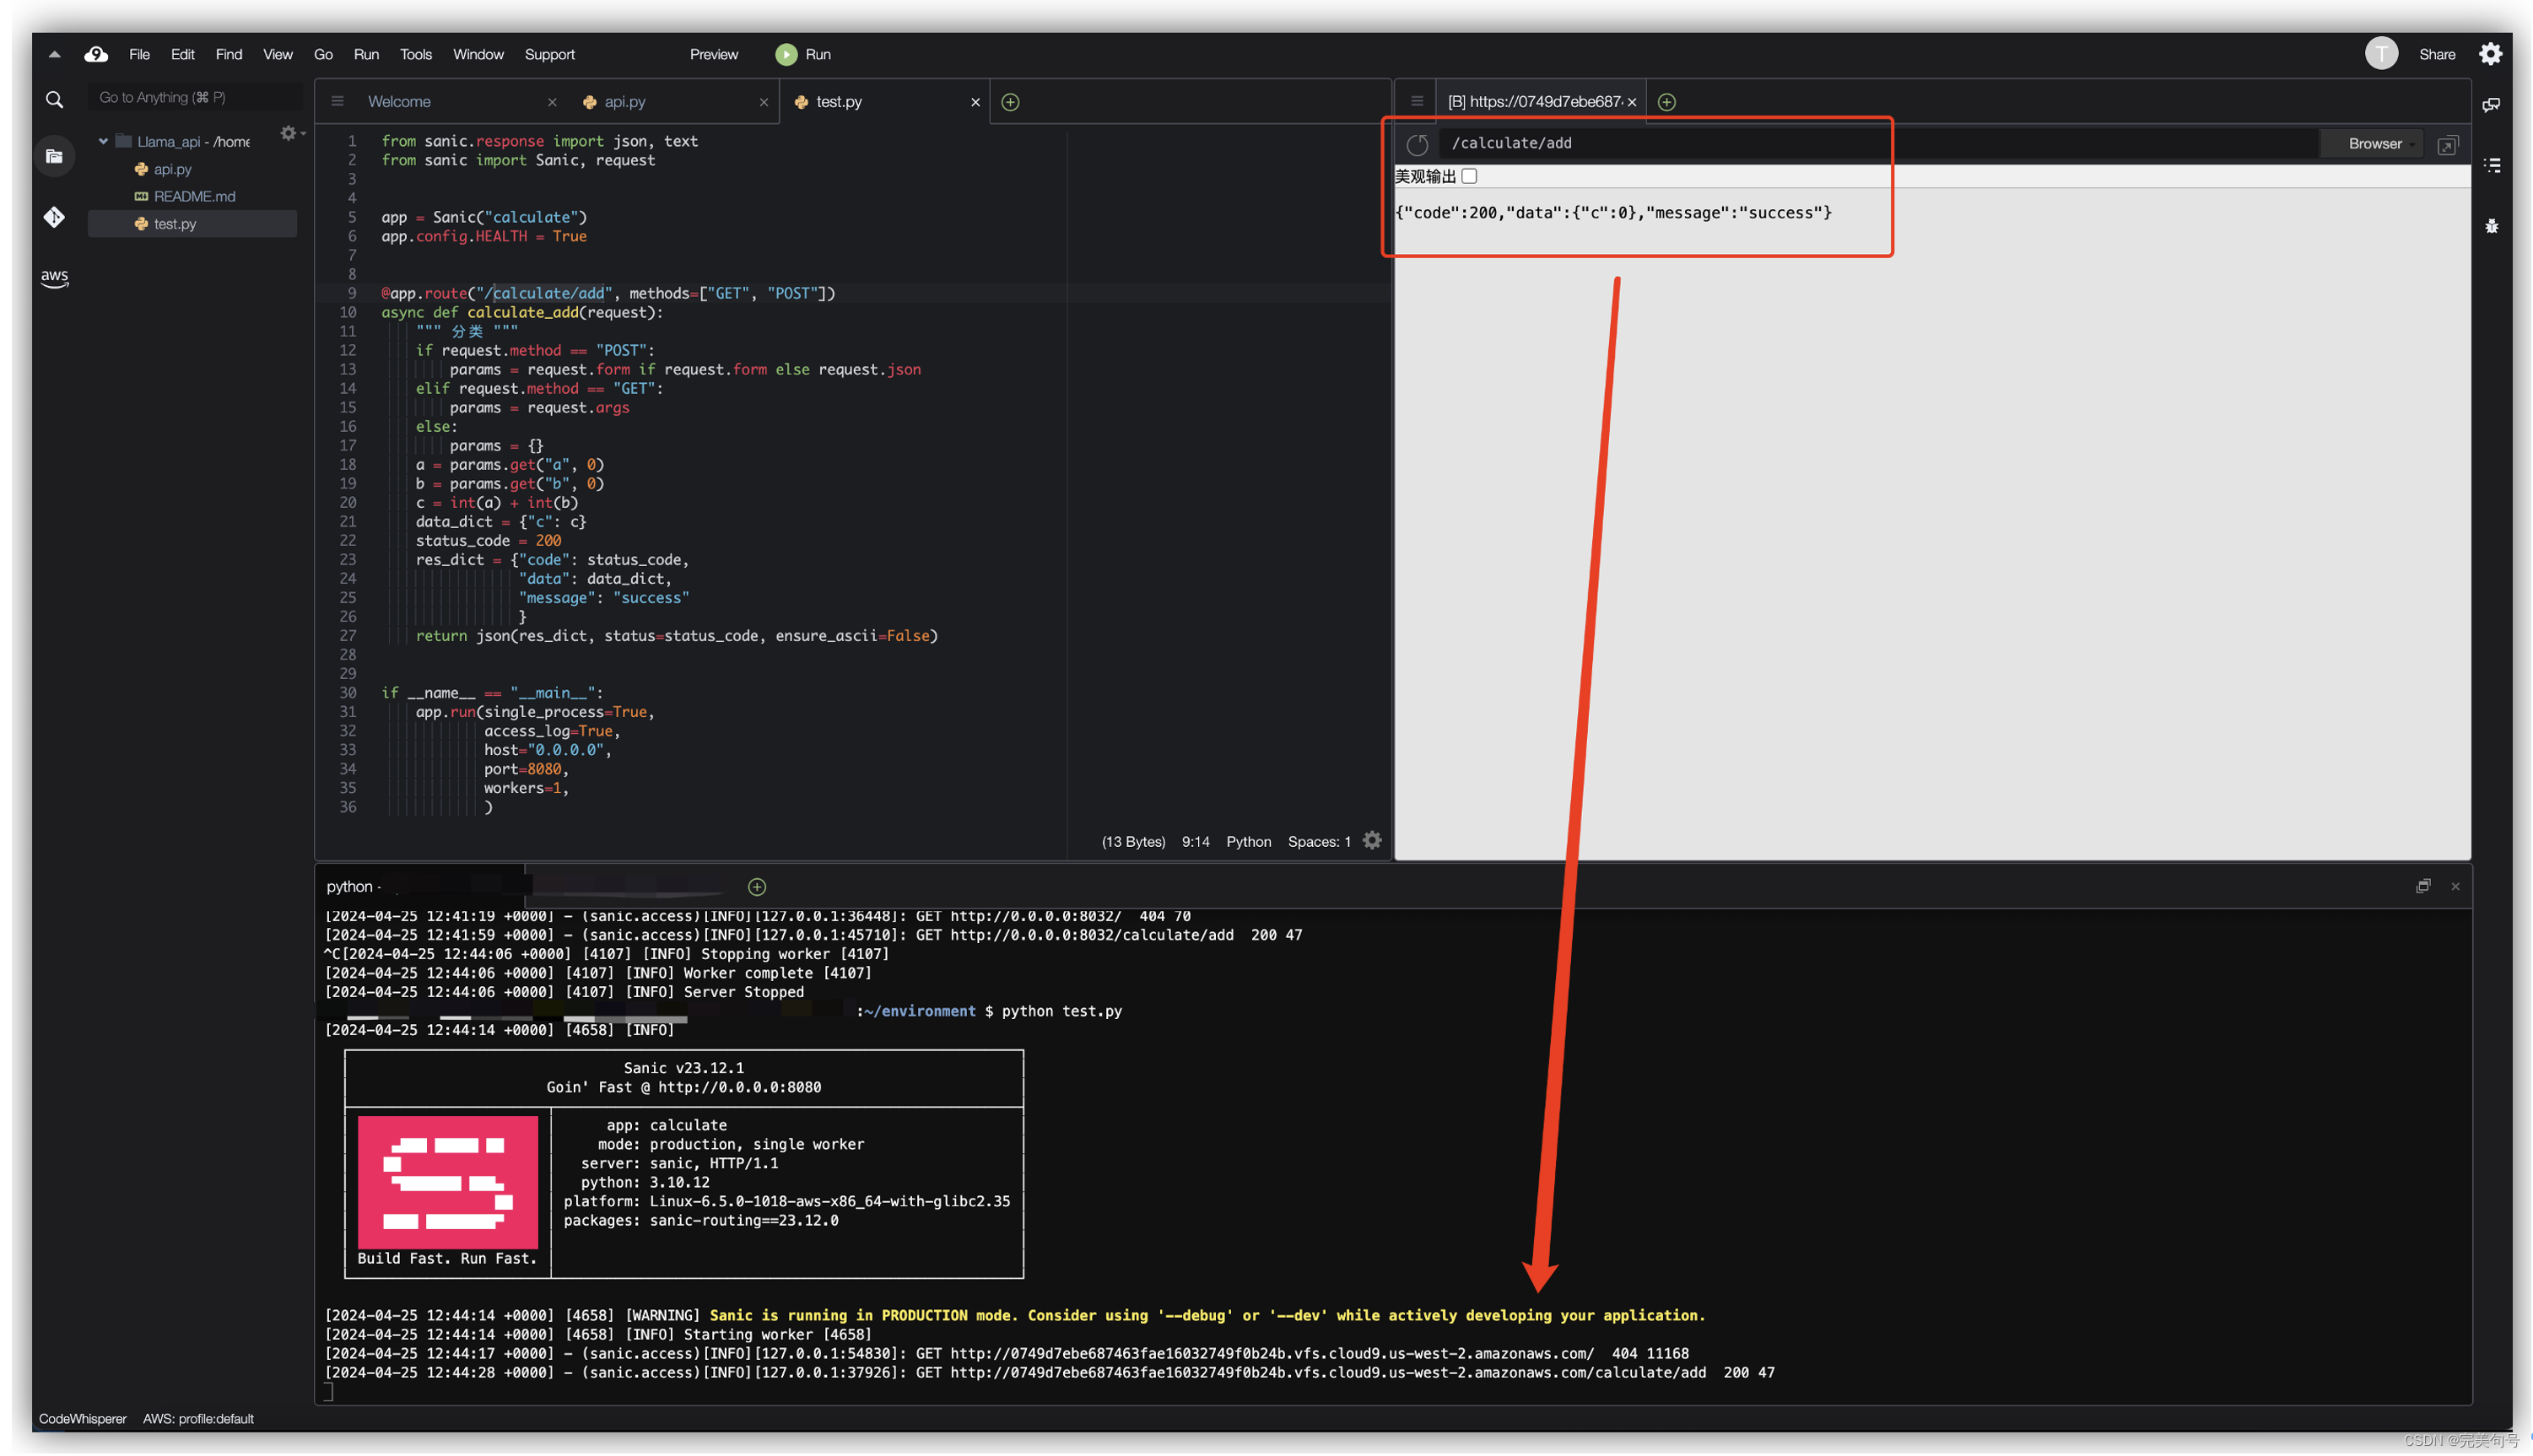The image size is (2533, 1456).
Task: Add a new terminal tab
Action: (x=757, y=887)
